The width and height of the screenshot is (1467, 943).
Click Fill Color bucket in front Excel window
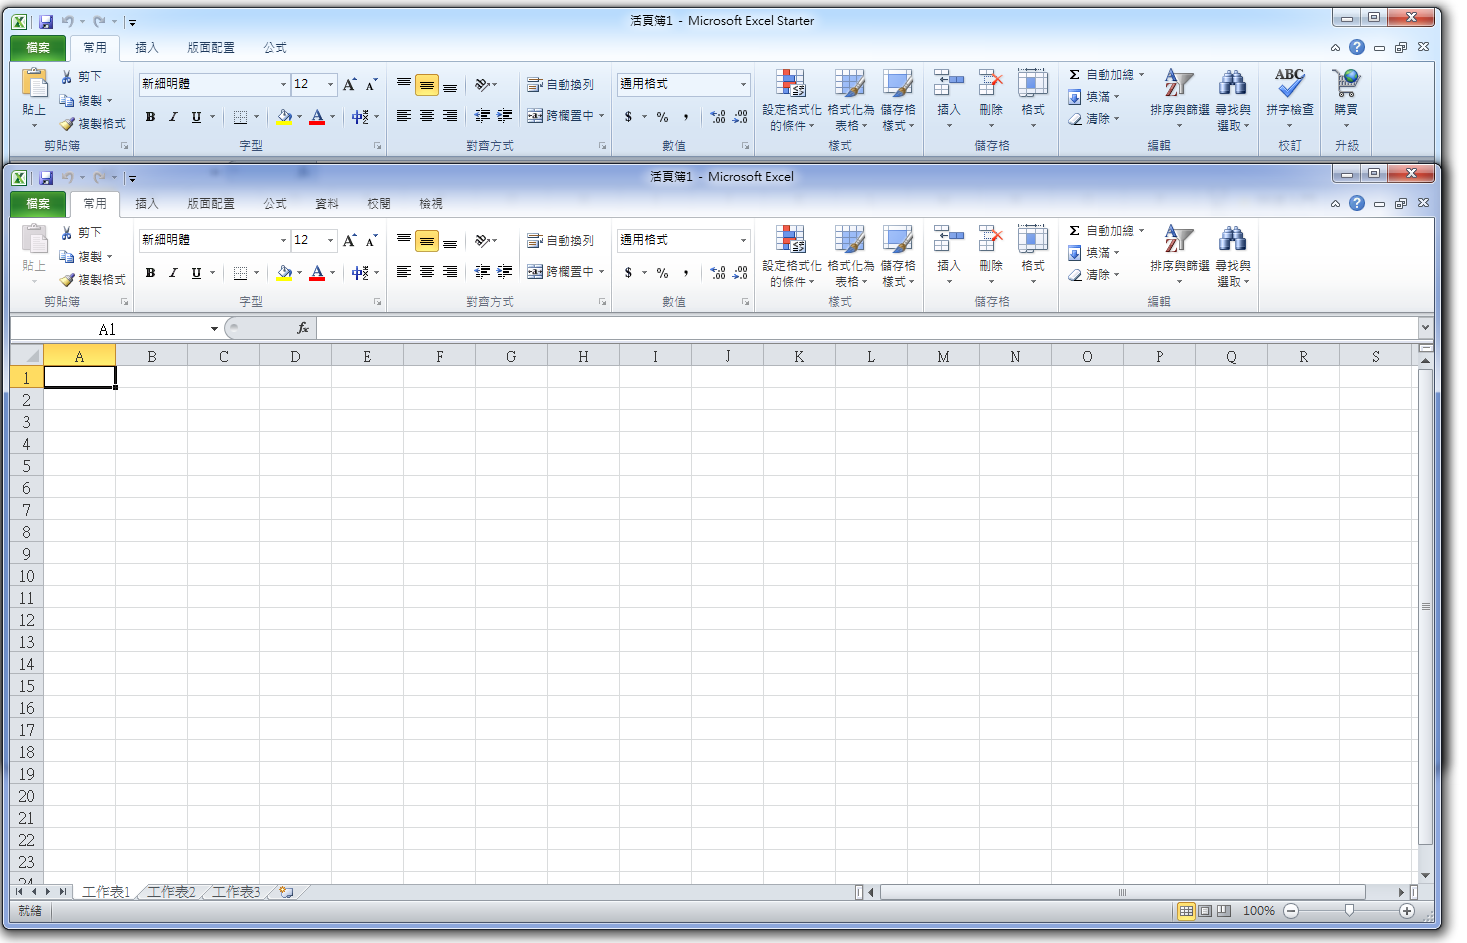[x=284, y=273]
